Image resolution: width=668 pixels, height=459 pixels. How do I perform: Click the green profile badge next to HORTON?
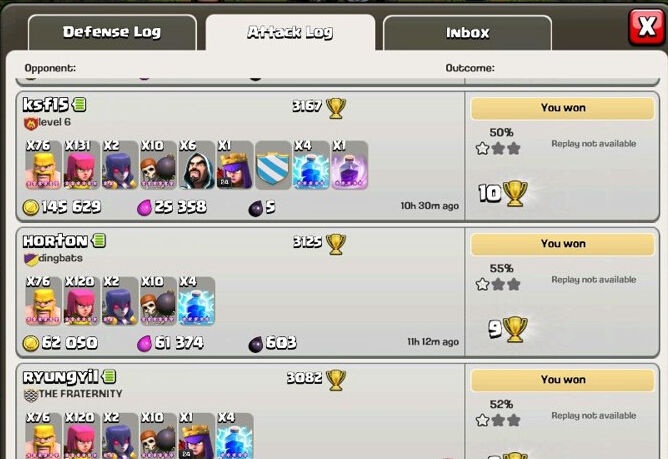pyautogui.click(x=99, y=241)
